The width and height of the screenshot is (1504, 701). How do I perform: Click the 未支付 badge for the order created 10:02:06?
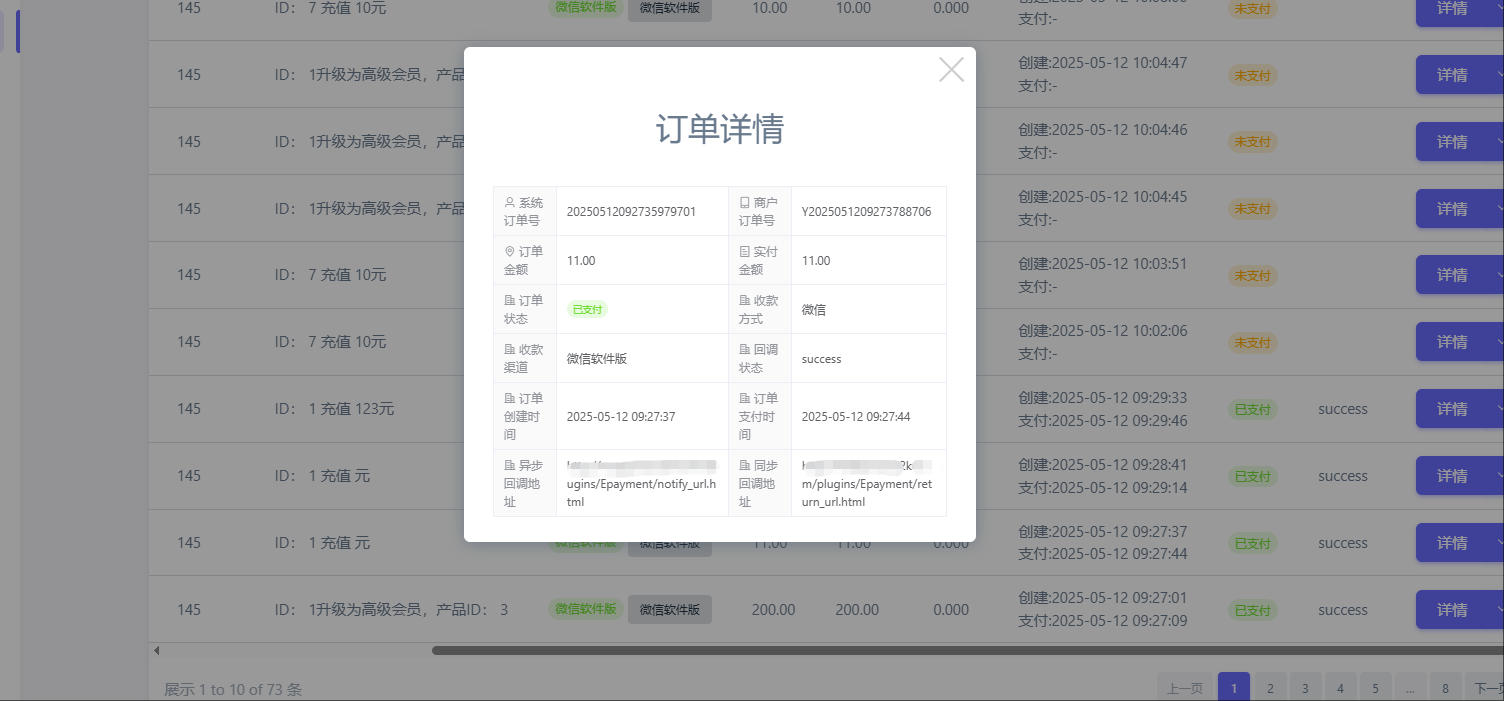(x=1253, y=342)
